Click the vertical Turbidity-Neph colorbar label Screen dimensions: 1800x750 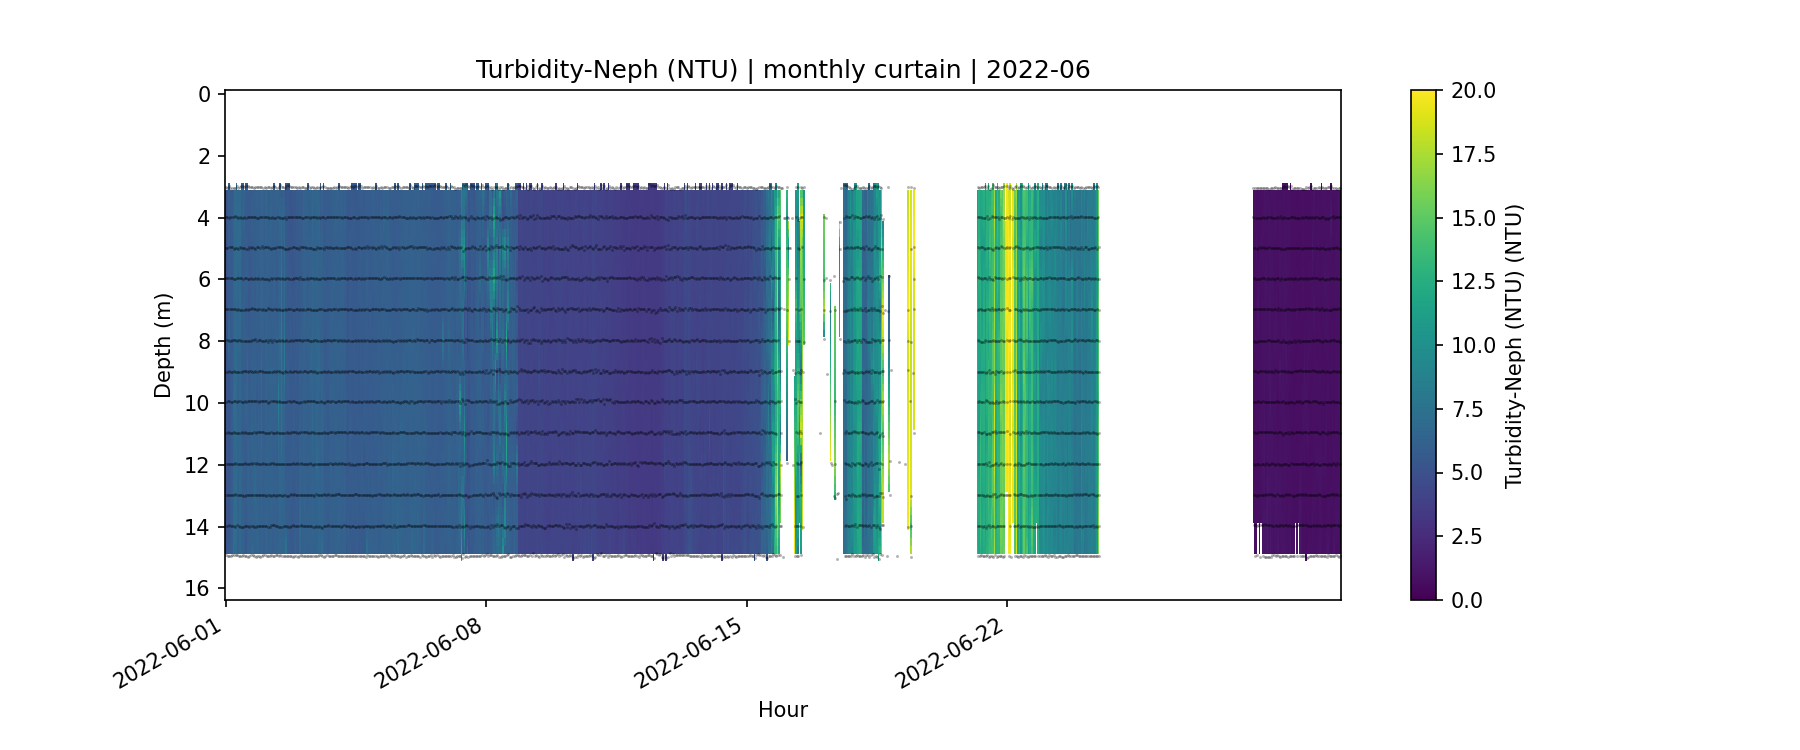coord(1513,345)
